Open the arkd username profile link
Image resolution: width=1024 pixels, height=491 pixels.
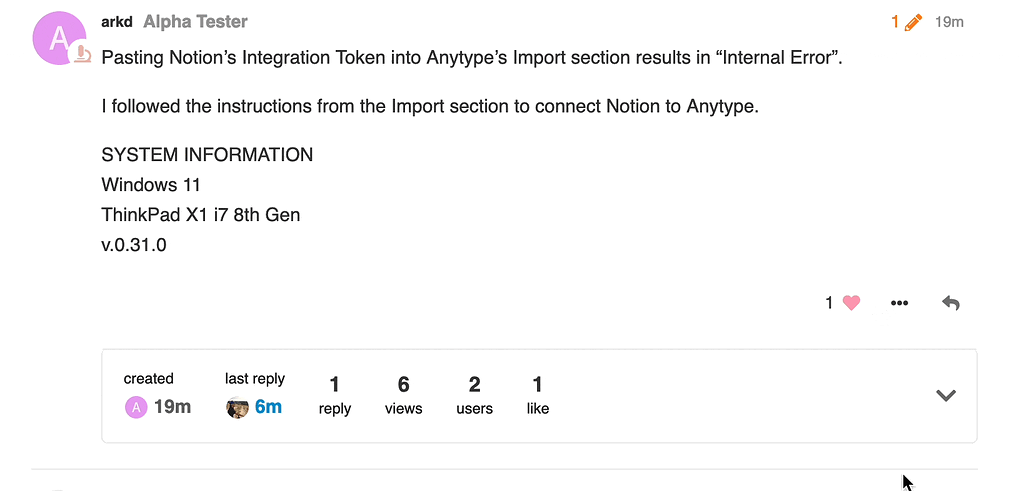point(117,21)
